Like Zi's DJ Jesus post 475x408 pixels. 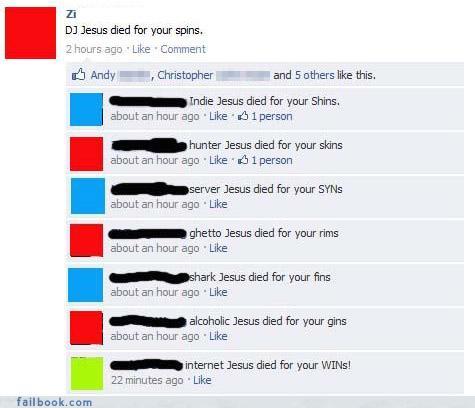click(141, 49)
